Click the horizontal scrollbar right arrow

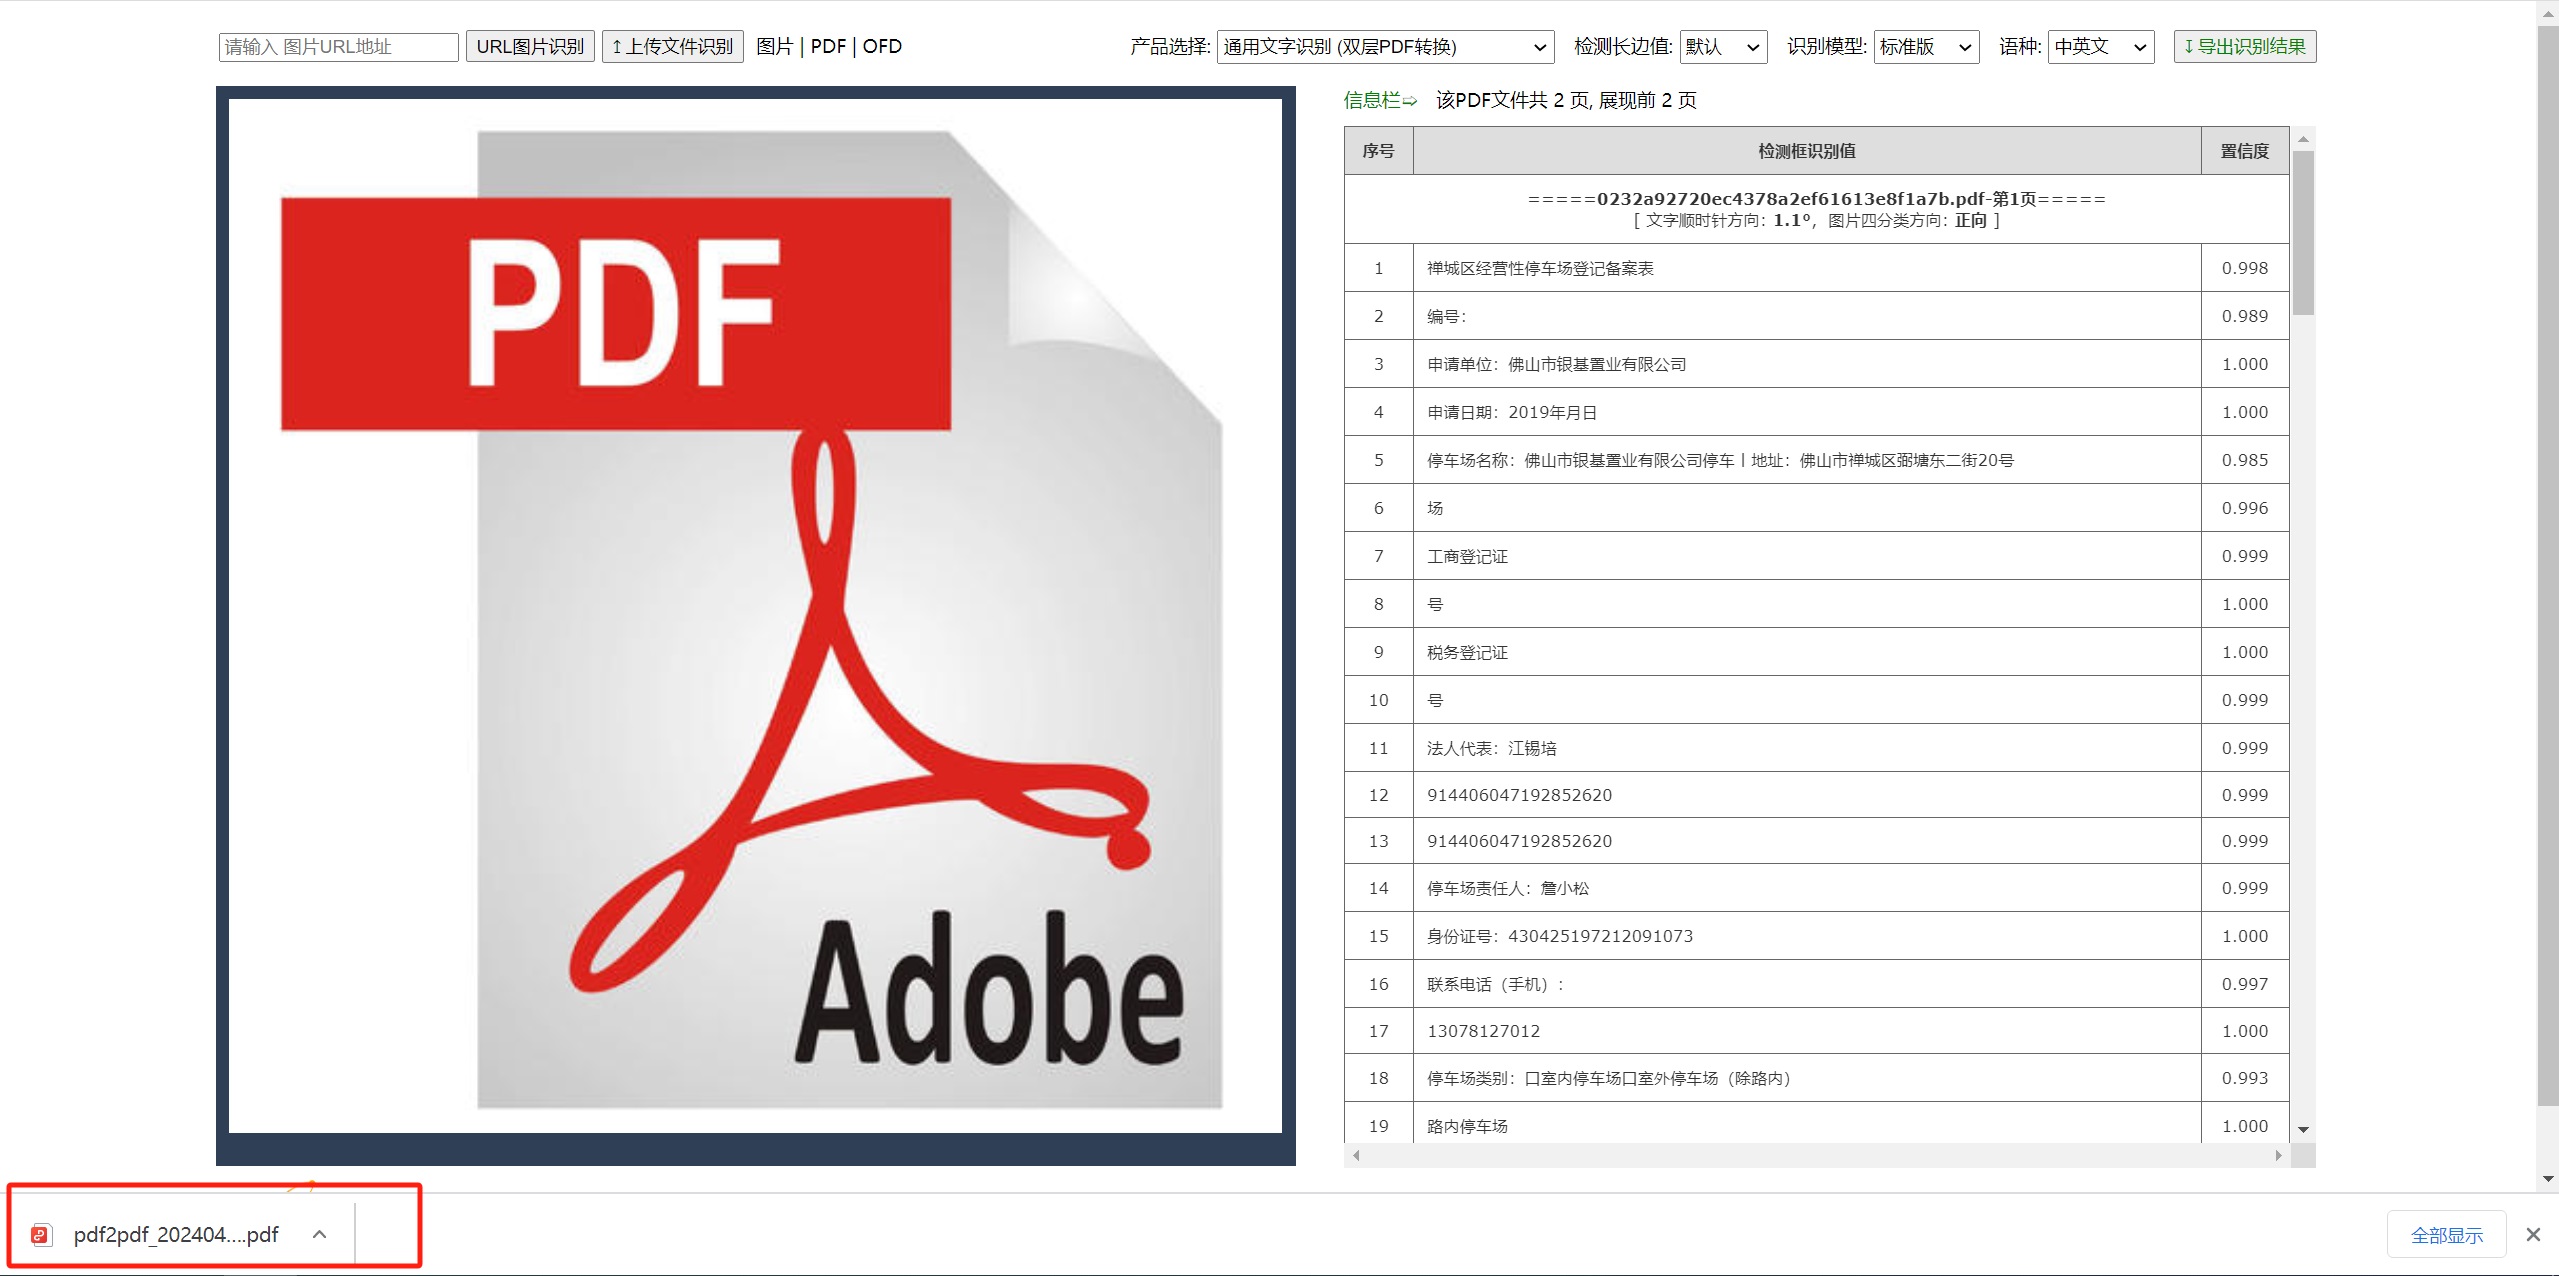tap(2278, 1155)
